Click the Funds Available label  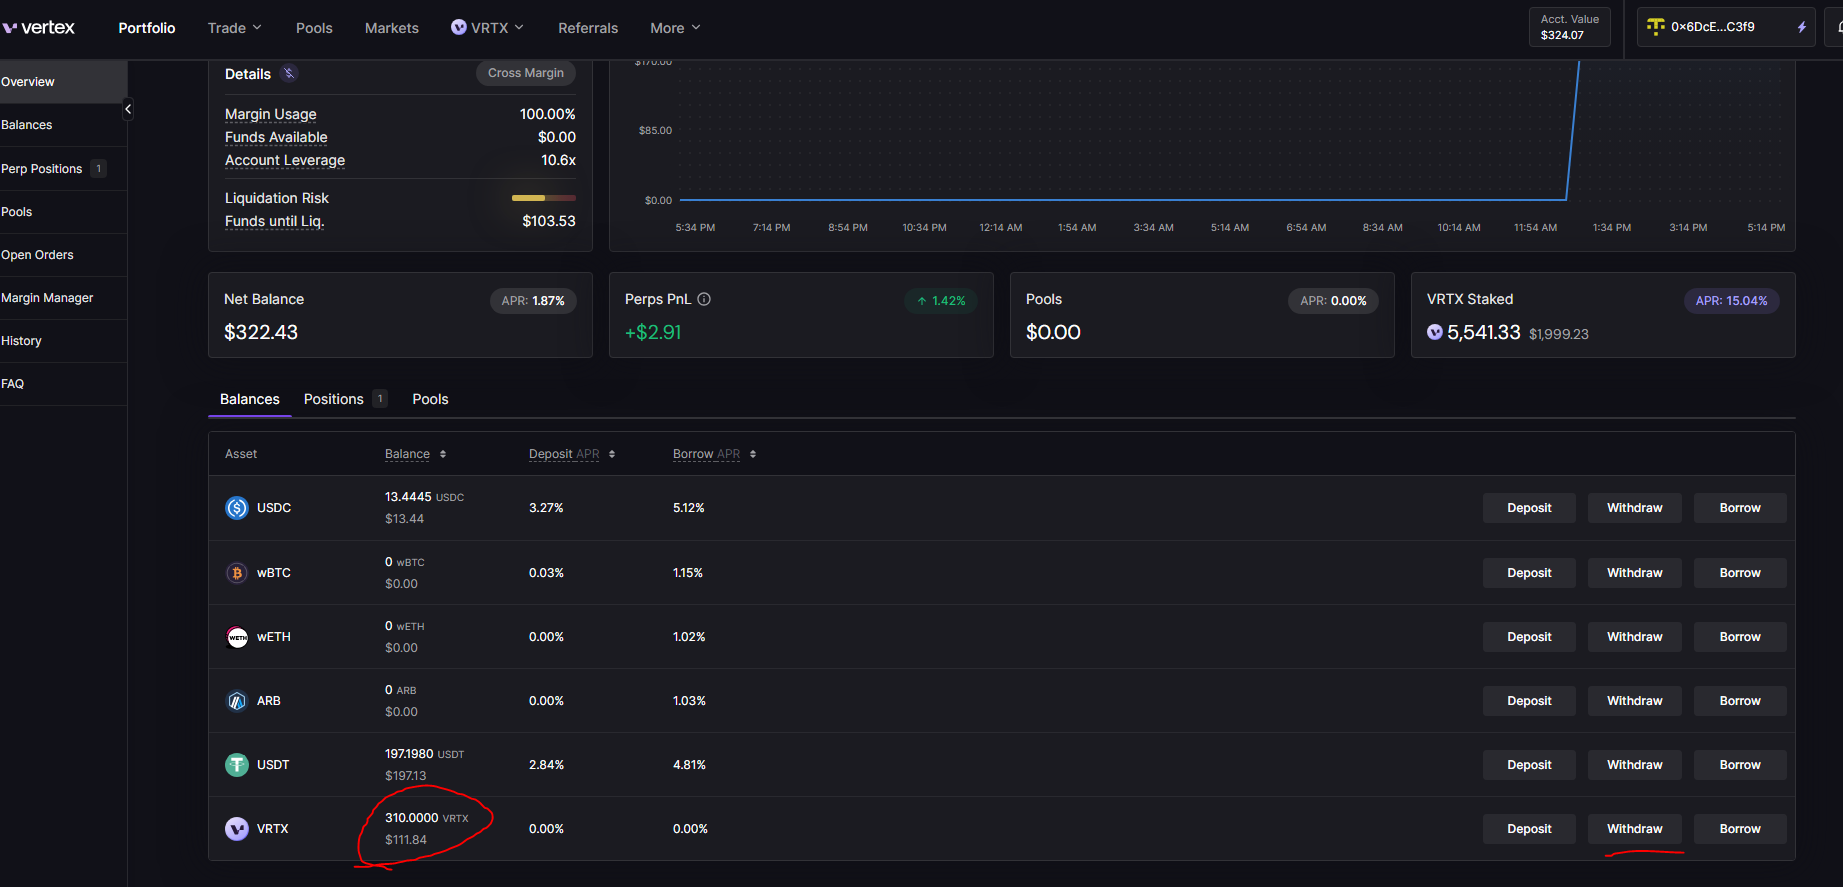coord(276,137)
